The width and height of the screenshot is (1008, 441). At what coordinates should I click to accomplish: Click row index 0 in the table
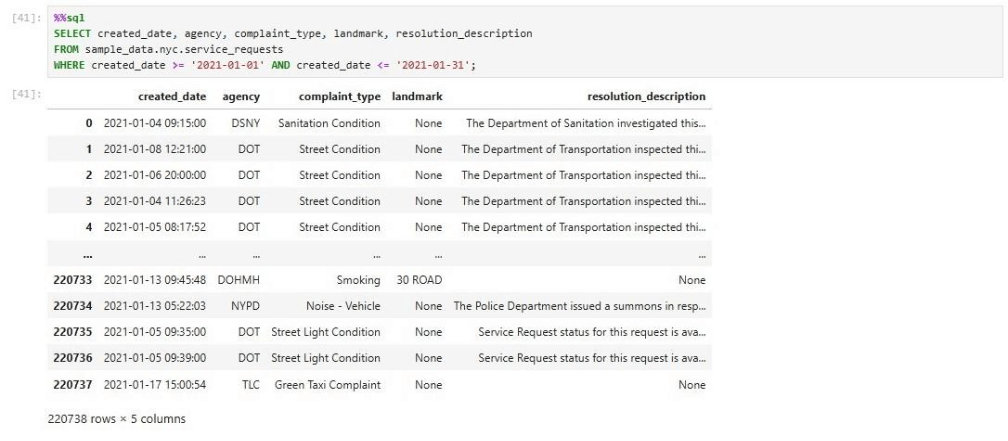click(x=91, y=123)
